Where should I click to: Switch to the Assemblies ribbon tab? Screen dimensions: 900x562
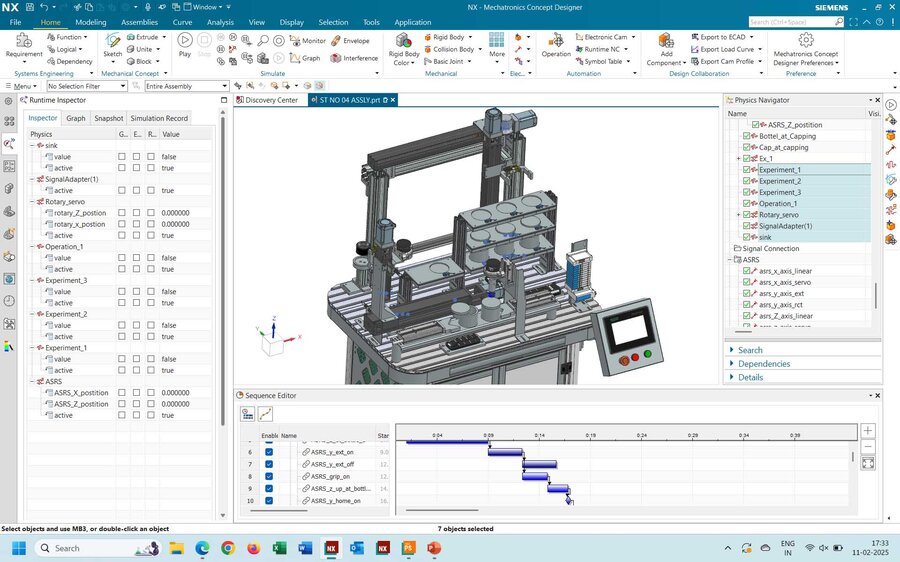point(139,22)
